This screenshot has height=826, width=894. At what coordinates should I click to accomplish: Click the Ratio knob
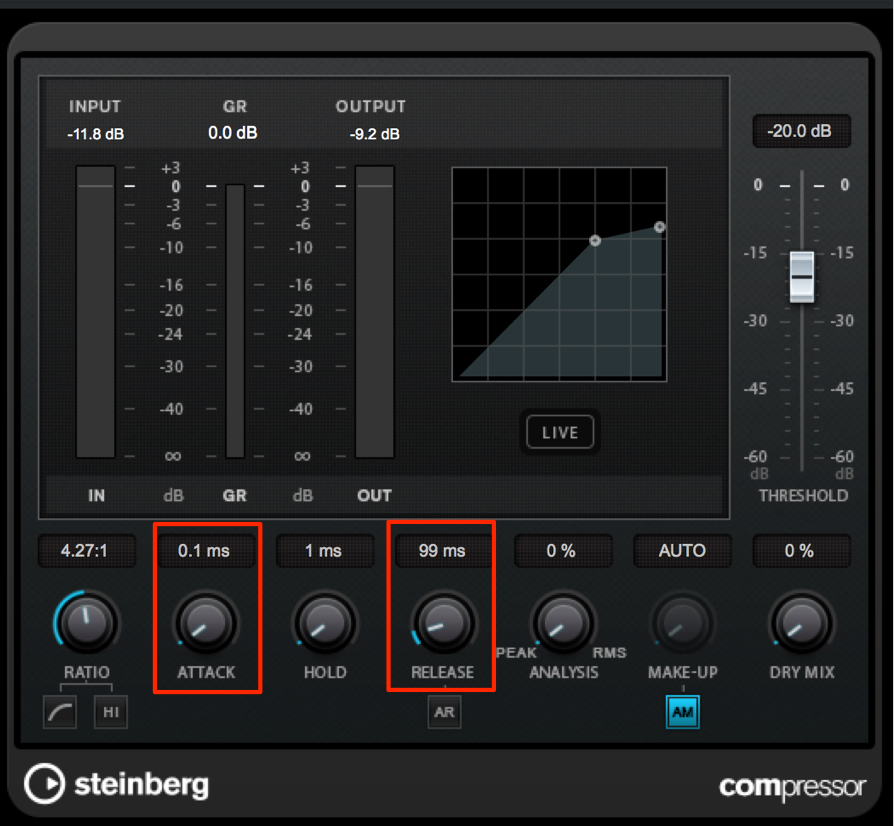(87, 622)
